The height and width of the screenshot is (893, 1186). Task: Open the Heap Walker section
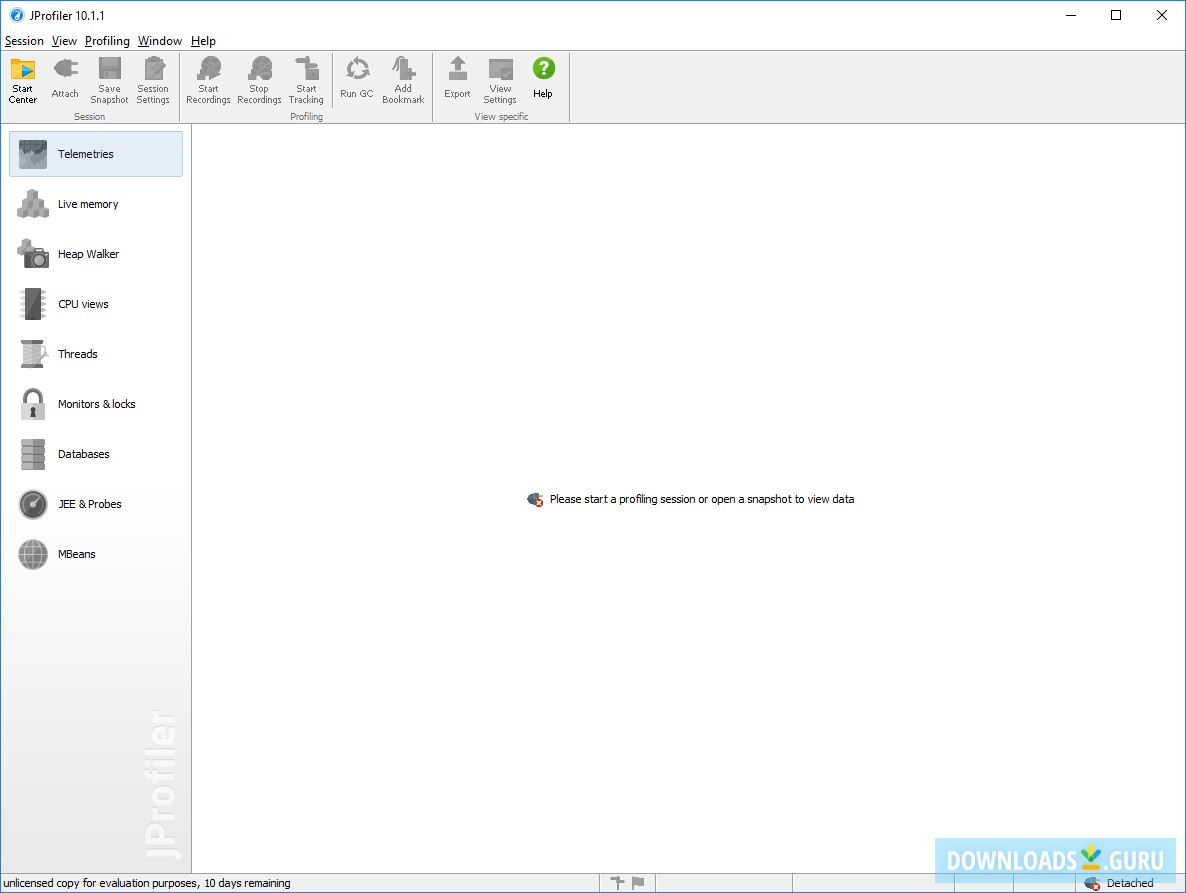point(96,254)
